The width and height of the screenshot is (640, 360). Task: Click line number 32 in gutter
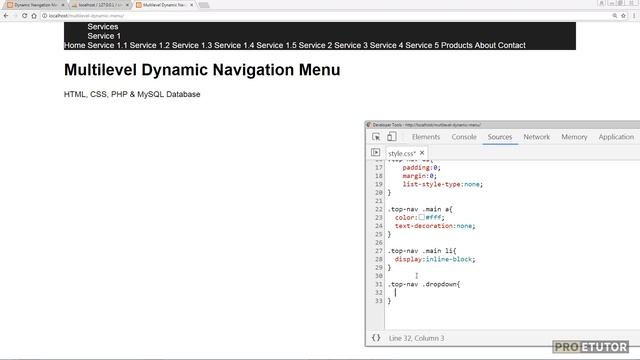(x=379, y=292)
